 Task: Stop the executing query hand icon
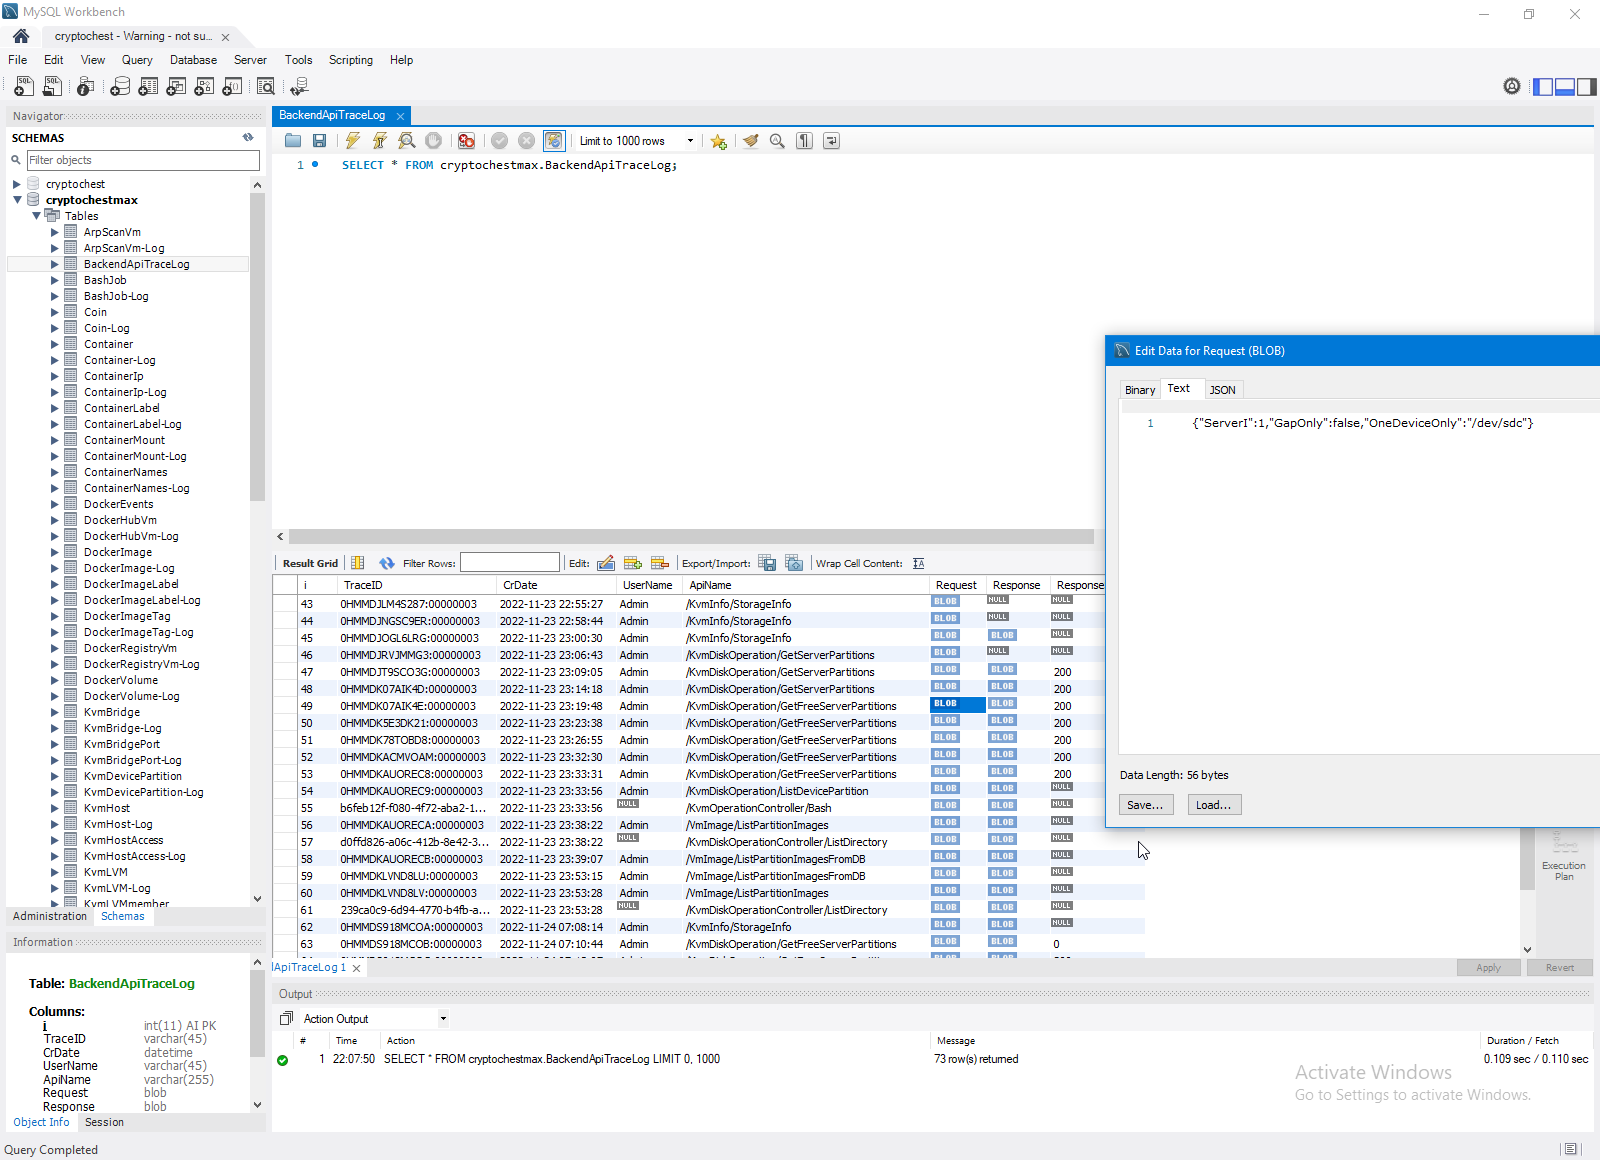433,141
